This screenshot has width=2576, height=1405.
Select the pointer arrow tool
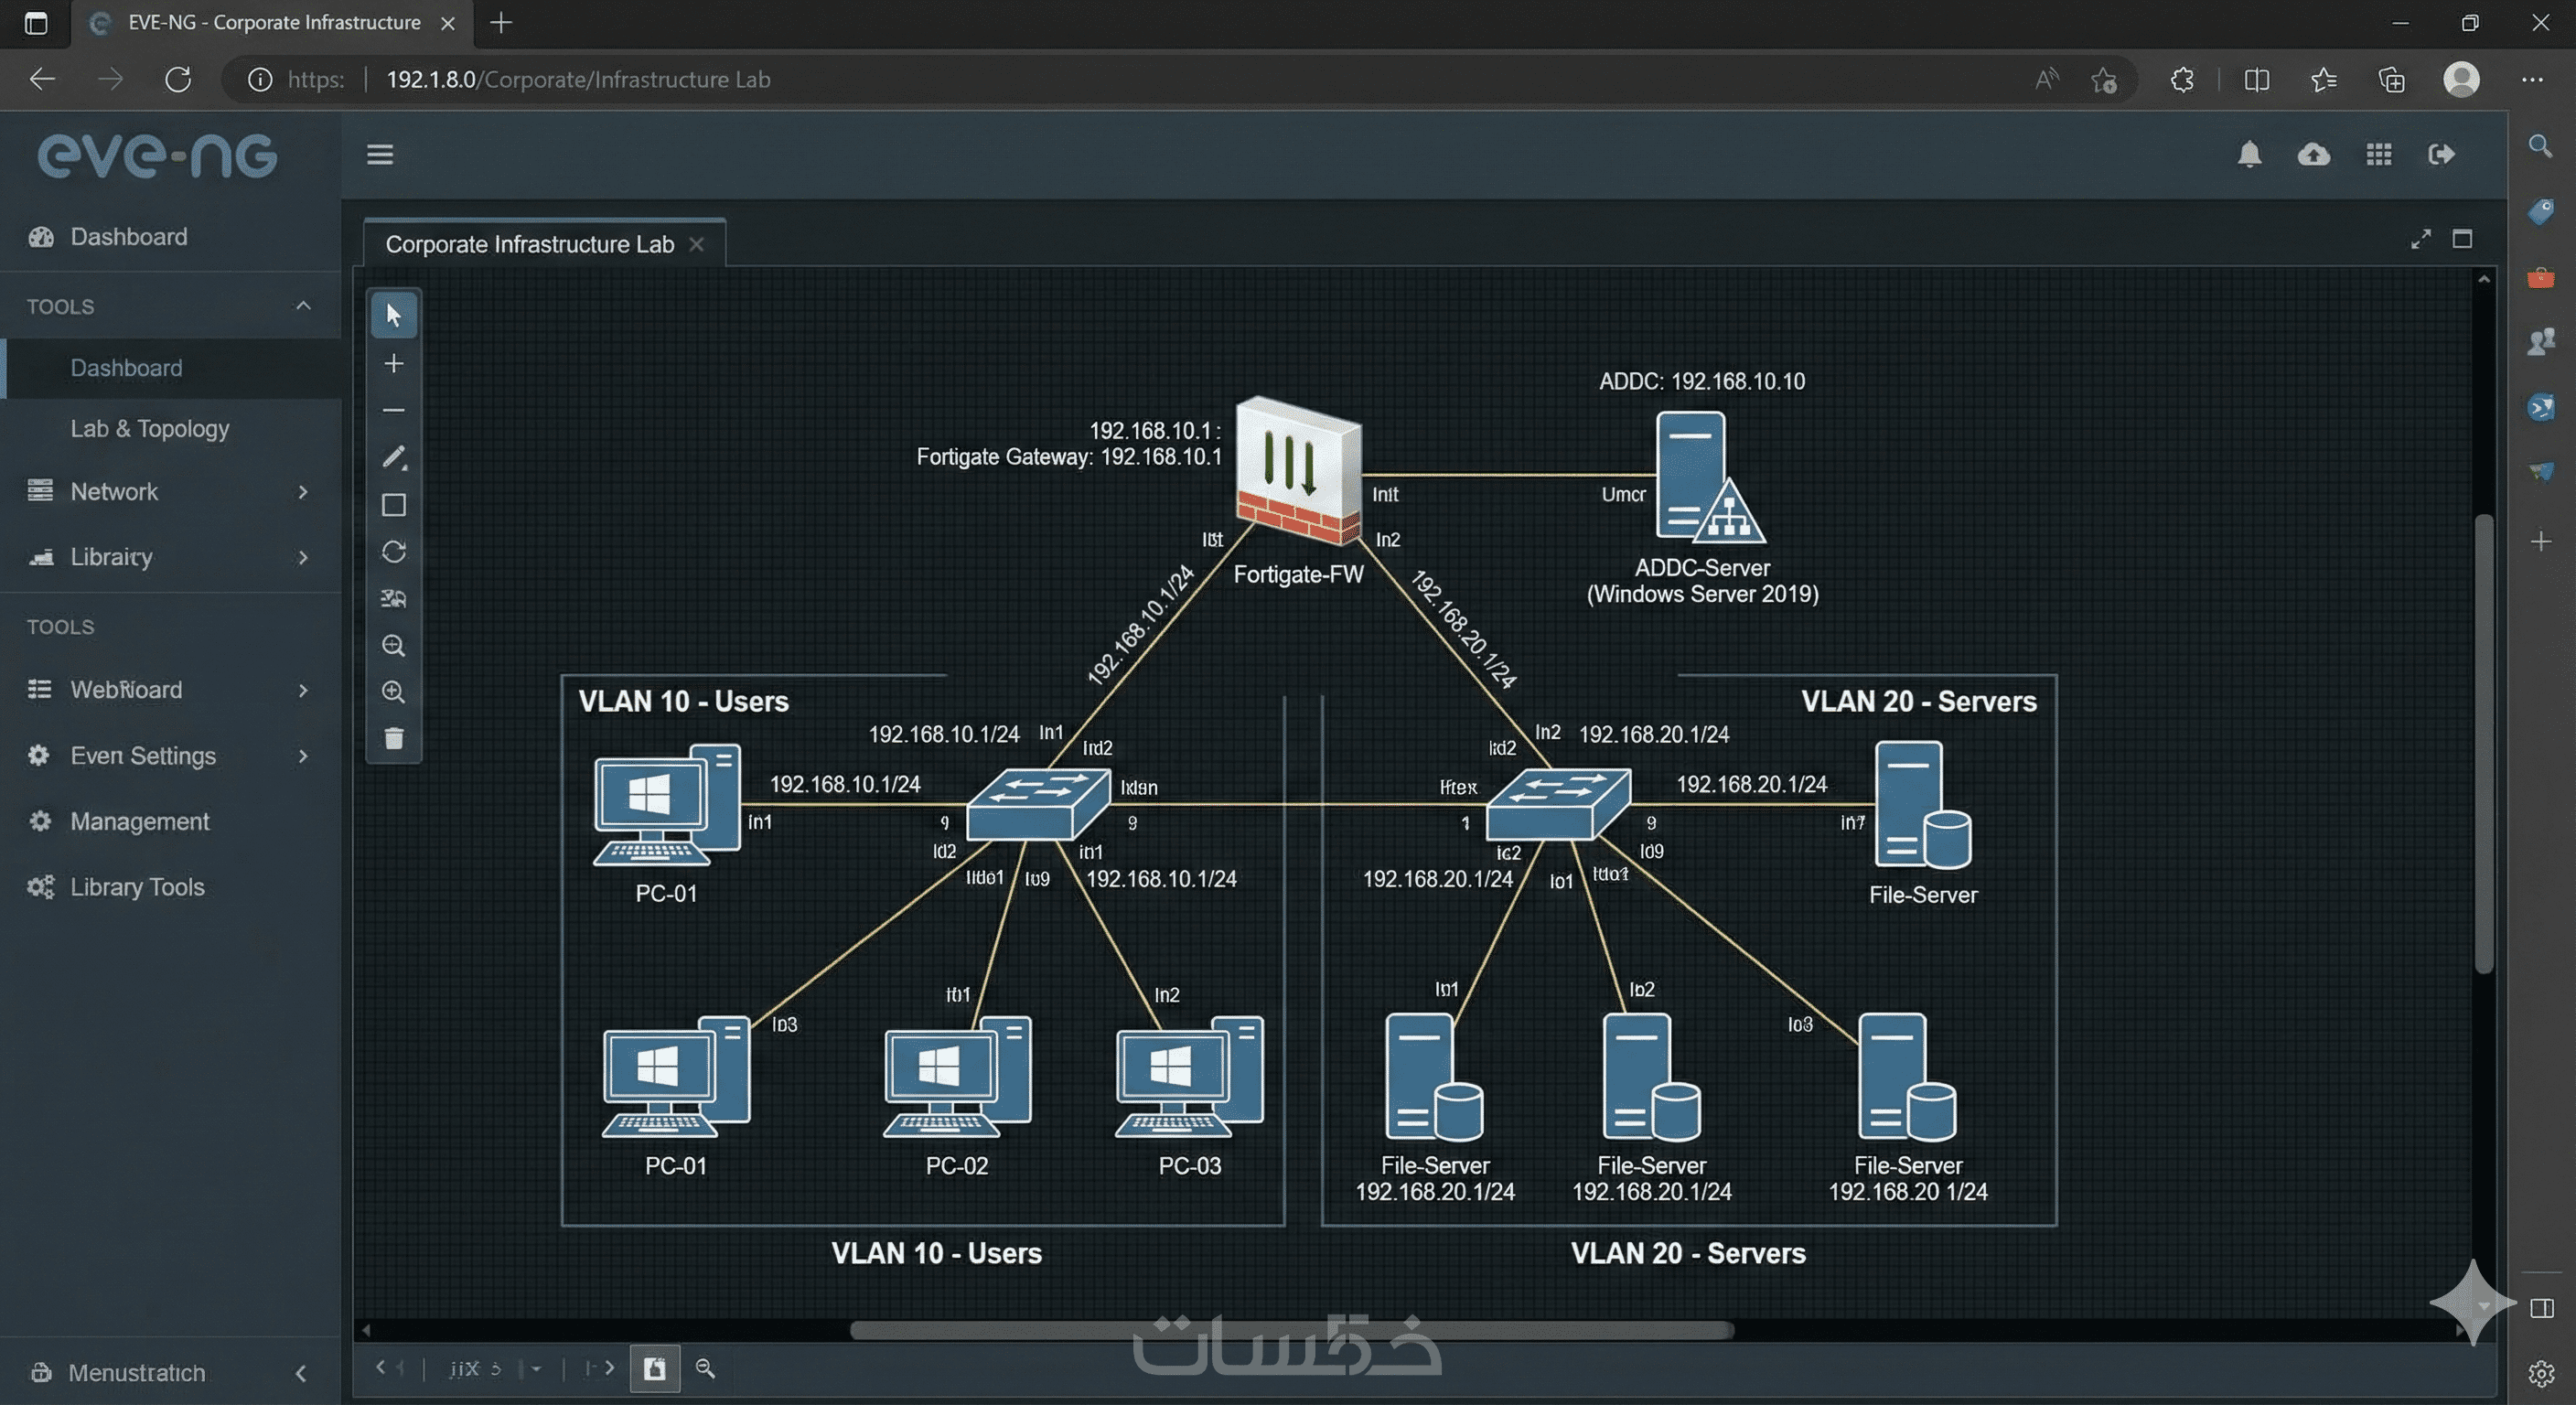[393, 315]
